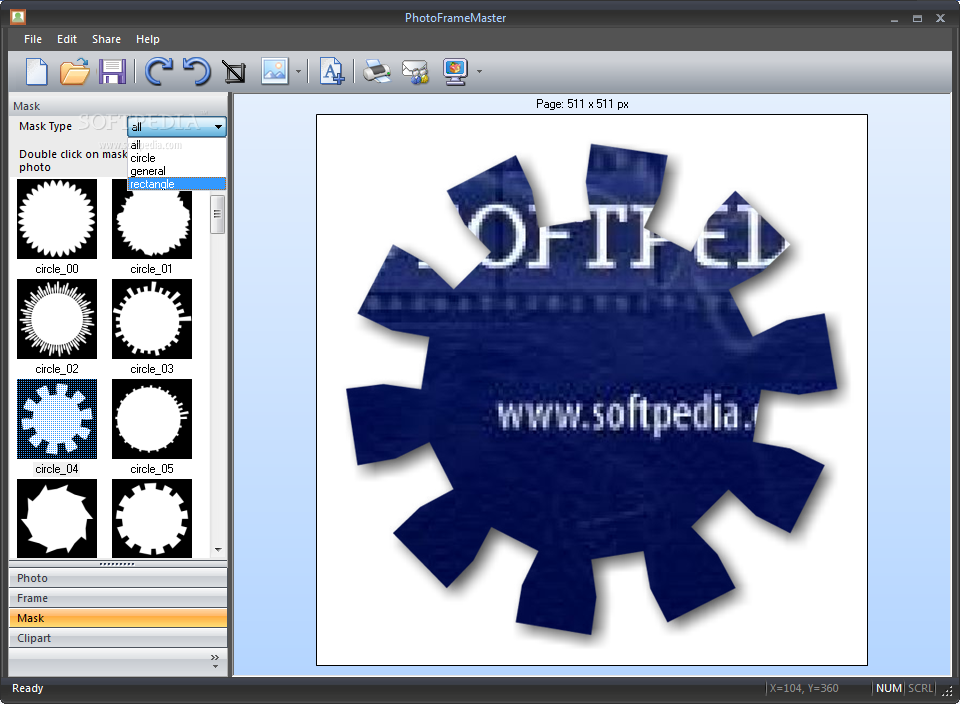Open the arrow beside Add photo icon
The image size is (960, 704).
tap(298, 72)
